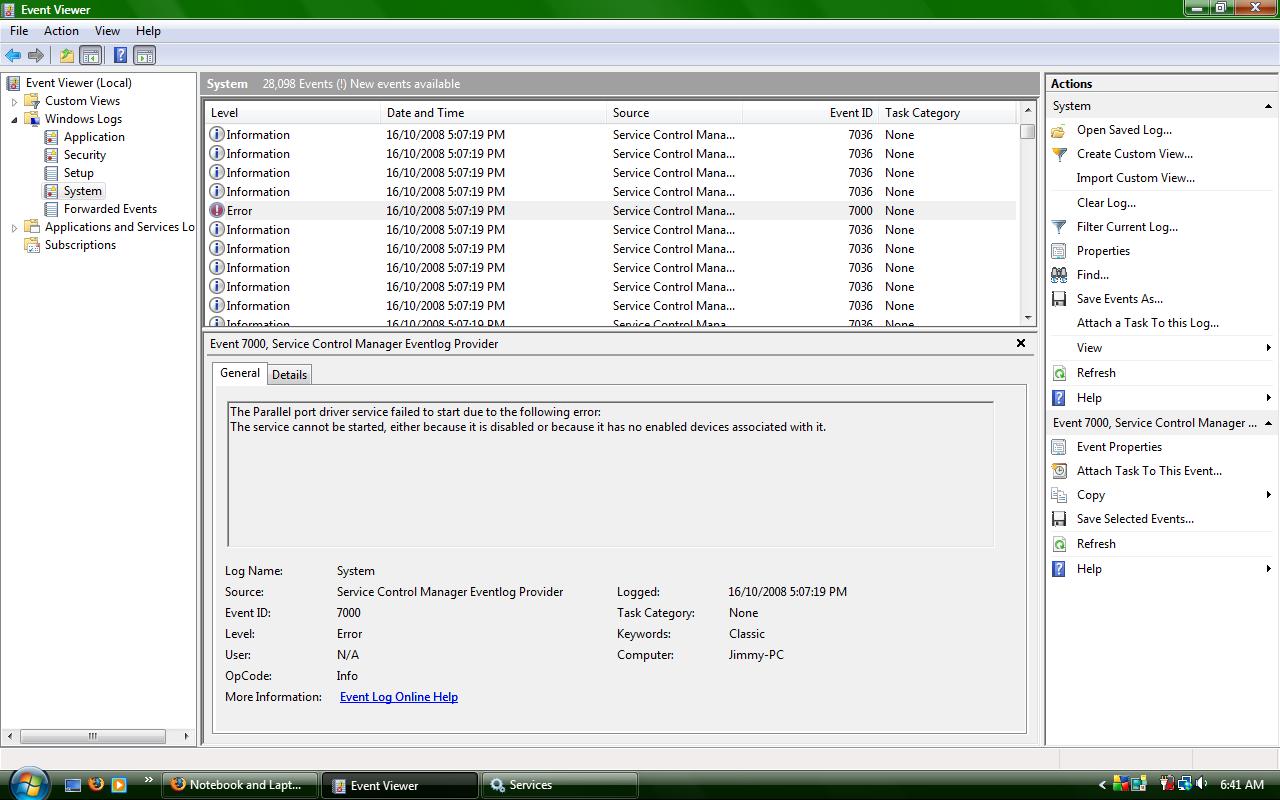Screen dimensions: 1280x800
Task: Click the Save Events As disk icon
Action: click(x=1059, y=299)
